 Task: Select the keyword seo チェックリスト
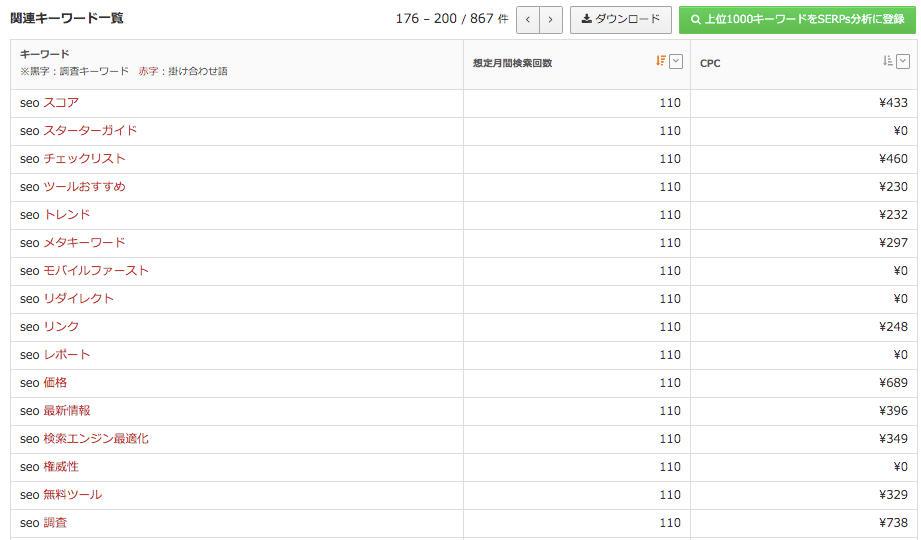73,159
